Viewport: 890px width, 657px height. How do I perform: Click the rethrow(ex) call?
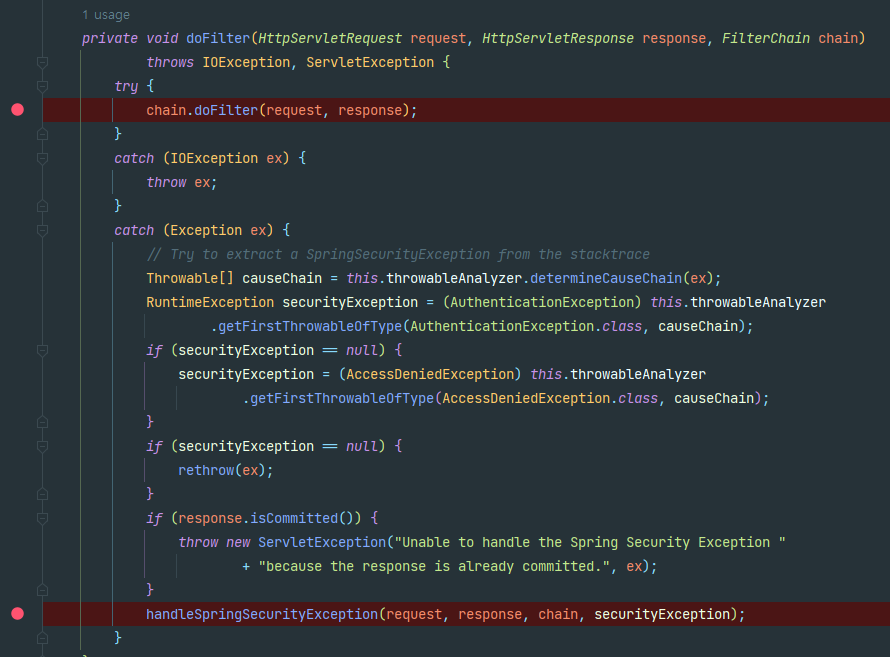(222, 470)
